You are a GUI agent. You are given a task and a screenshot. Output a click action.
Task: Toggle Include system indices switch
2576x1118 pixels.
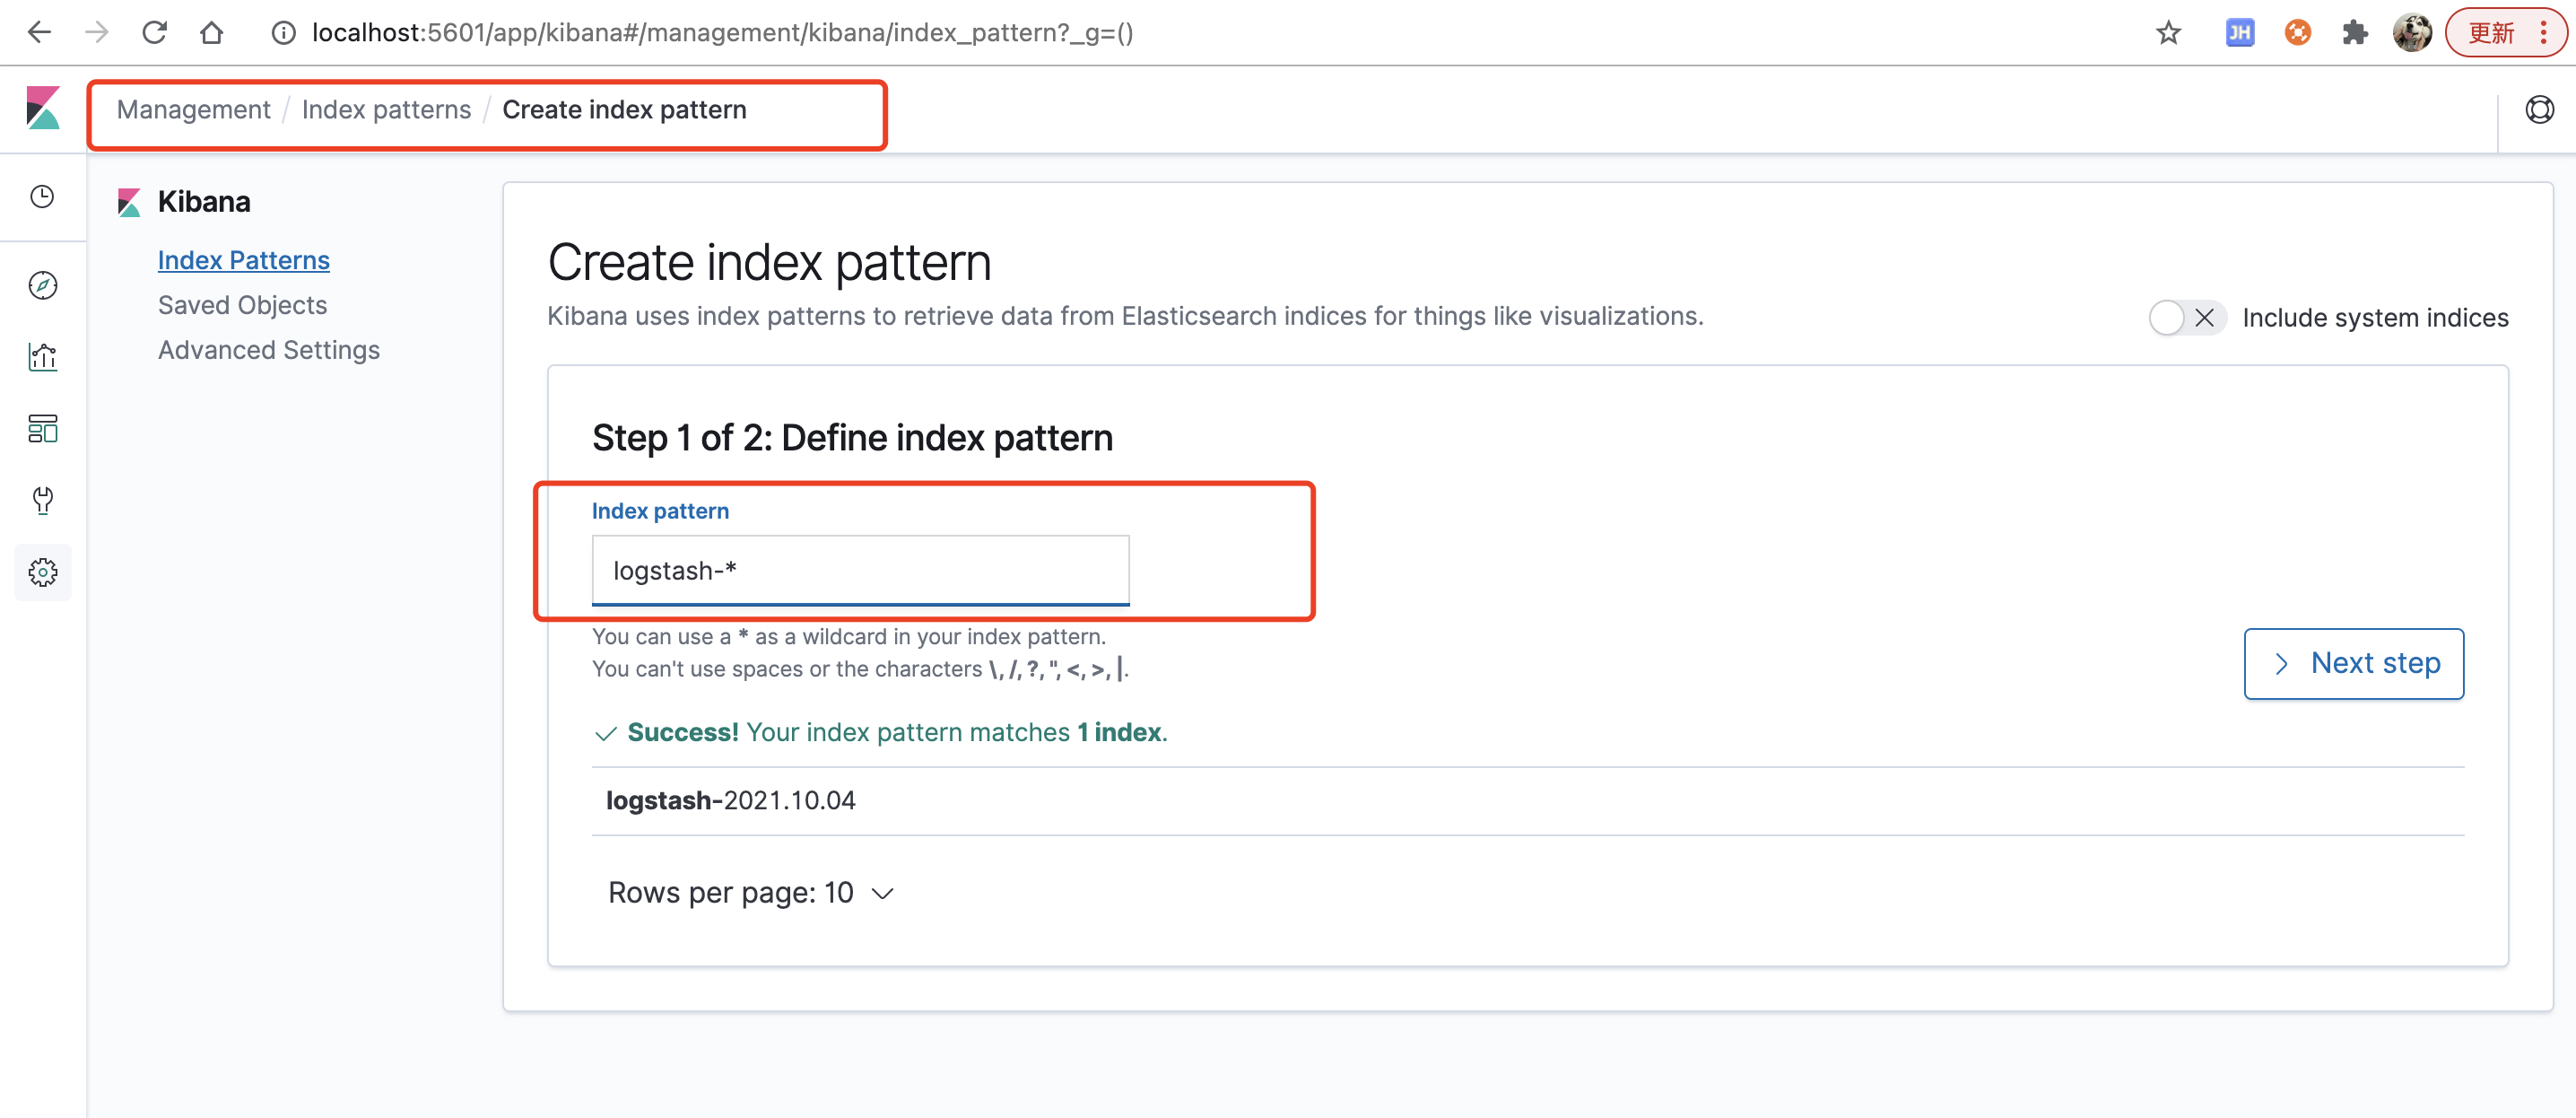pos(2186,318)
